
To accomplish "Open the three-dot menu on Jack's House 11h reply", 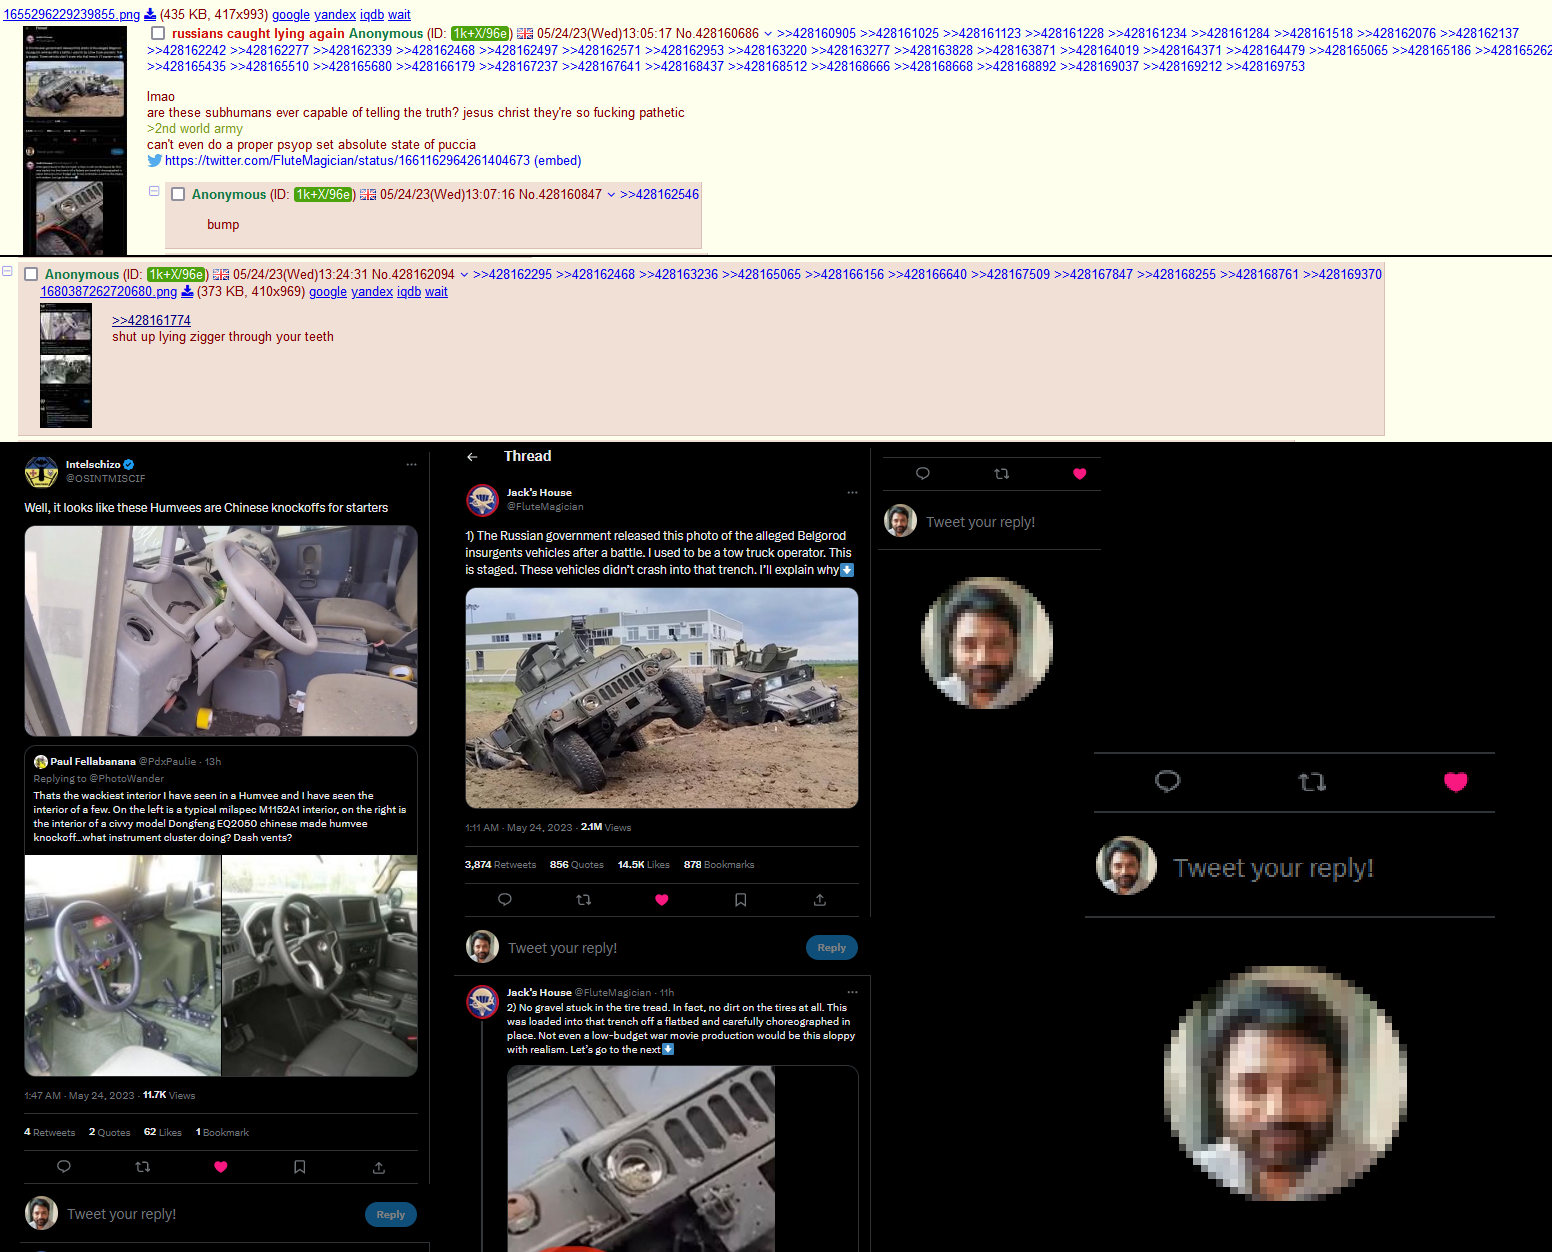I will [852, 993].
